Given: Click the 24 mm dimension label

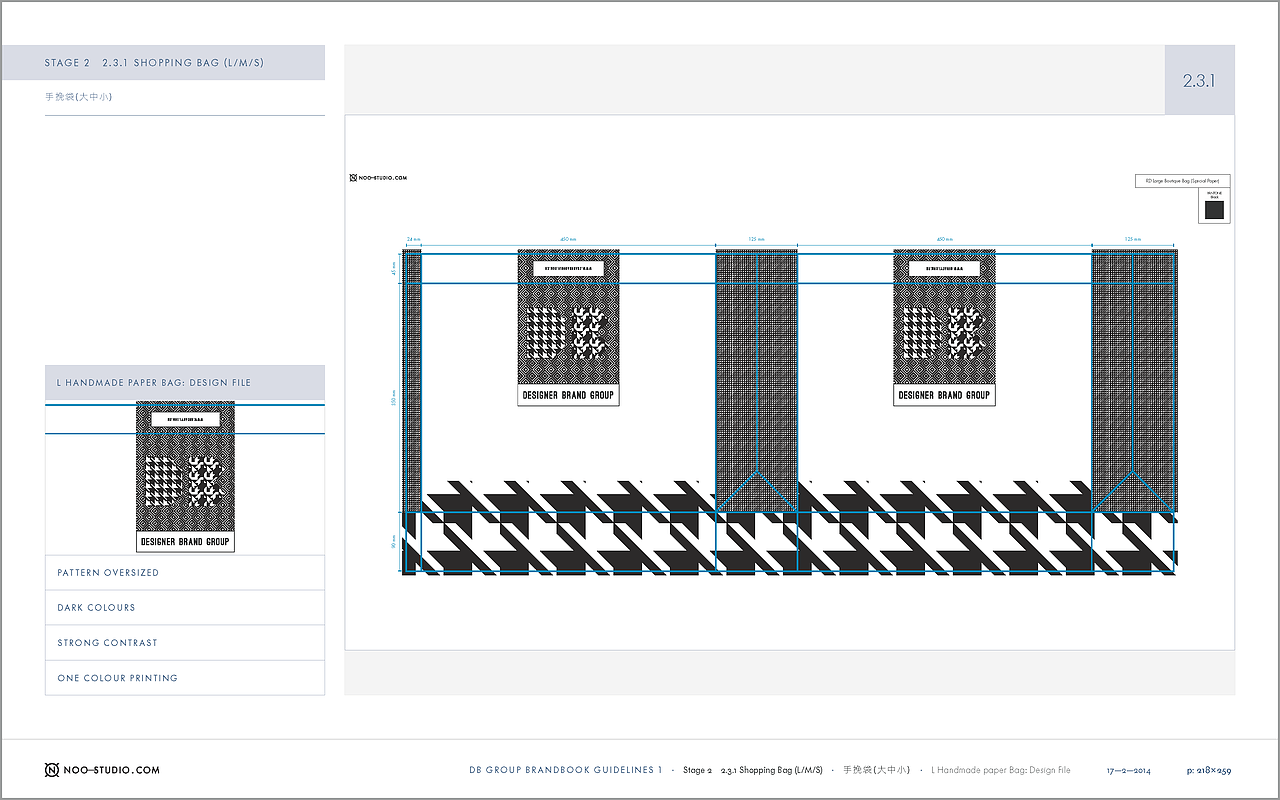Looking at the screenshot, I should (413, 240).
